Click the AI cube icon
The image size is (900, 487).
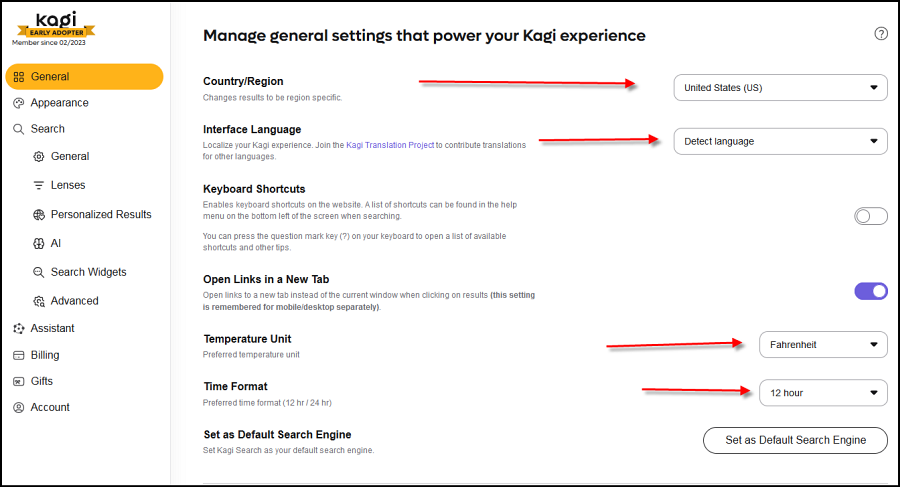click(x=39, y=243)
